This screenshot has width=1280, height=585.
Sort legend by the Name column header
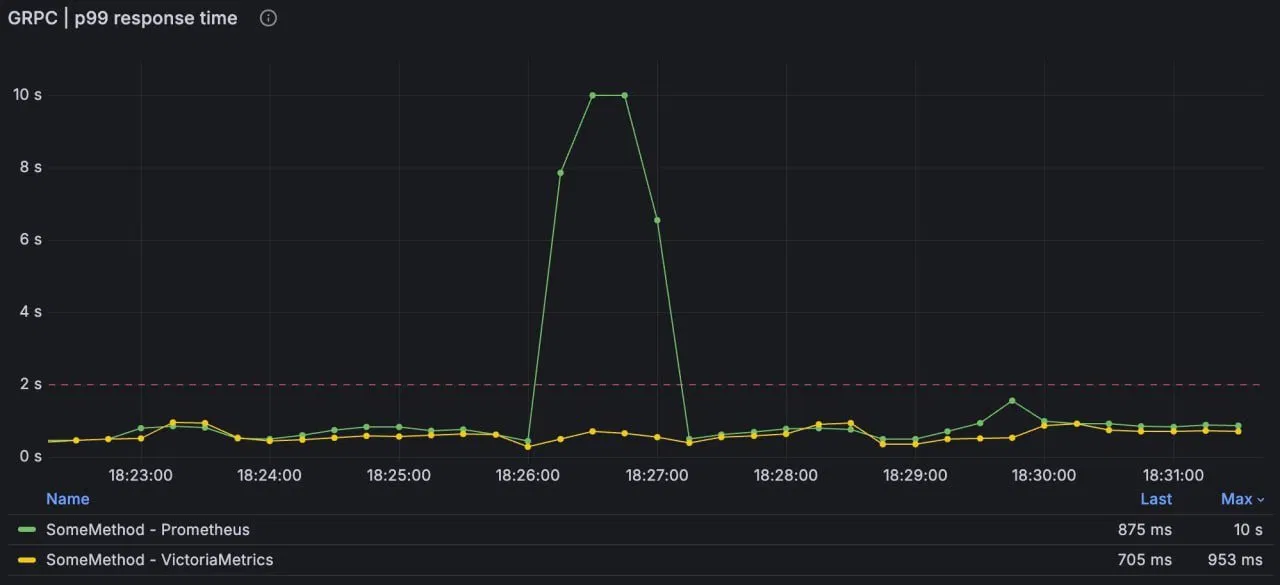click(68, 499)
